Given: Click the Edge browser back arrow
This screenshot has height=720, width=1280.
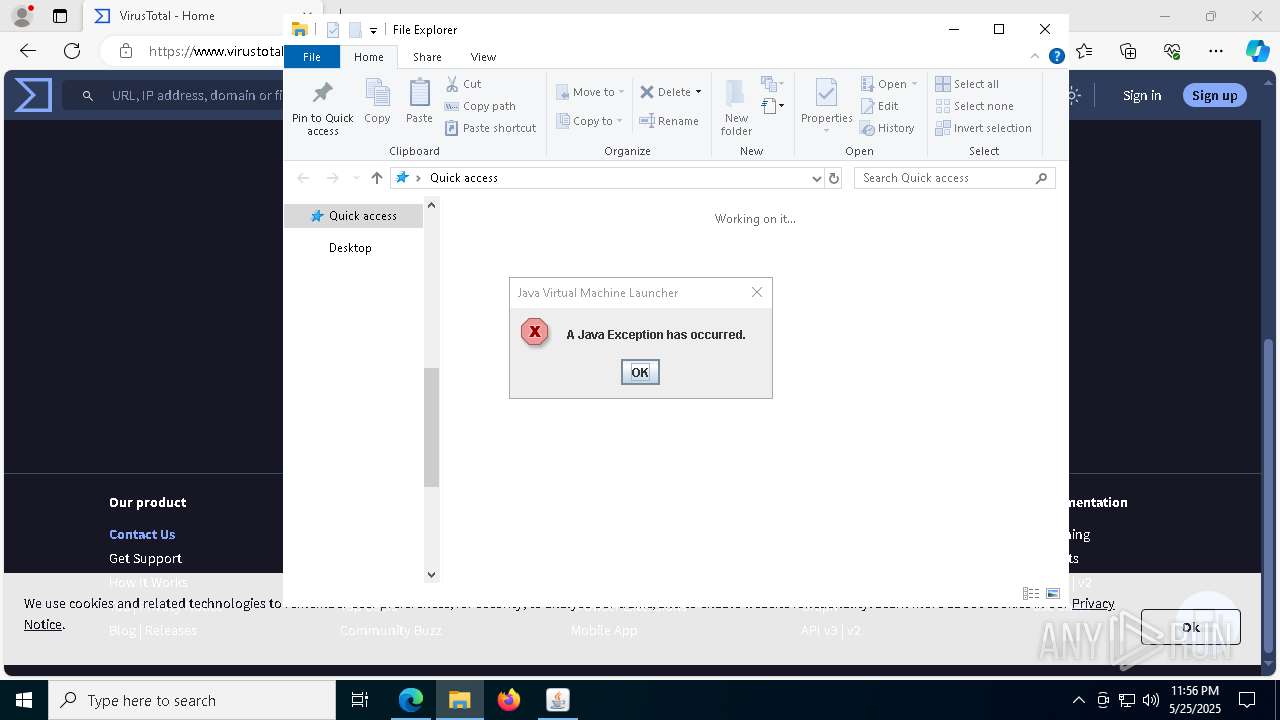Looking at the screenshot, I should (x=28, y=51).
